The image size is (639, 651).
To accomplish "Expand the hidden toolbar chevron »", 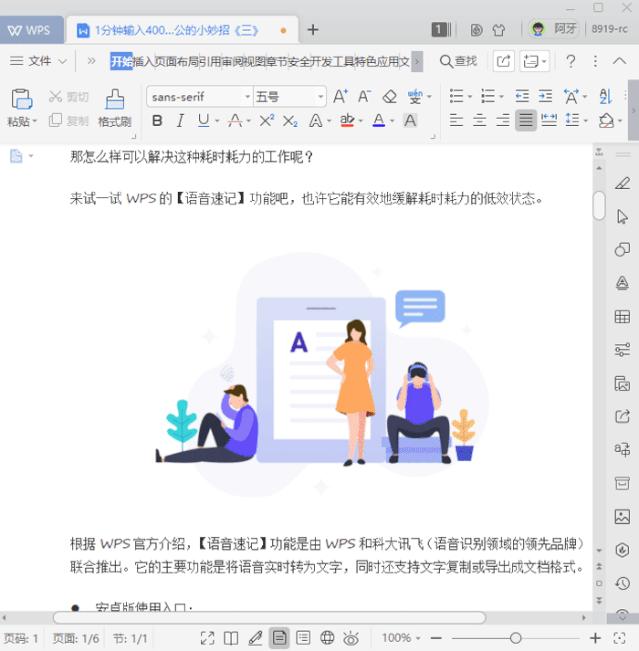I will (x=91, y=61).
